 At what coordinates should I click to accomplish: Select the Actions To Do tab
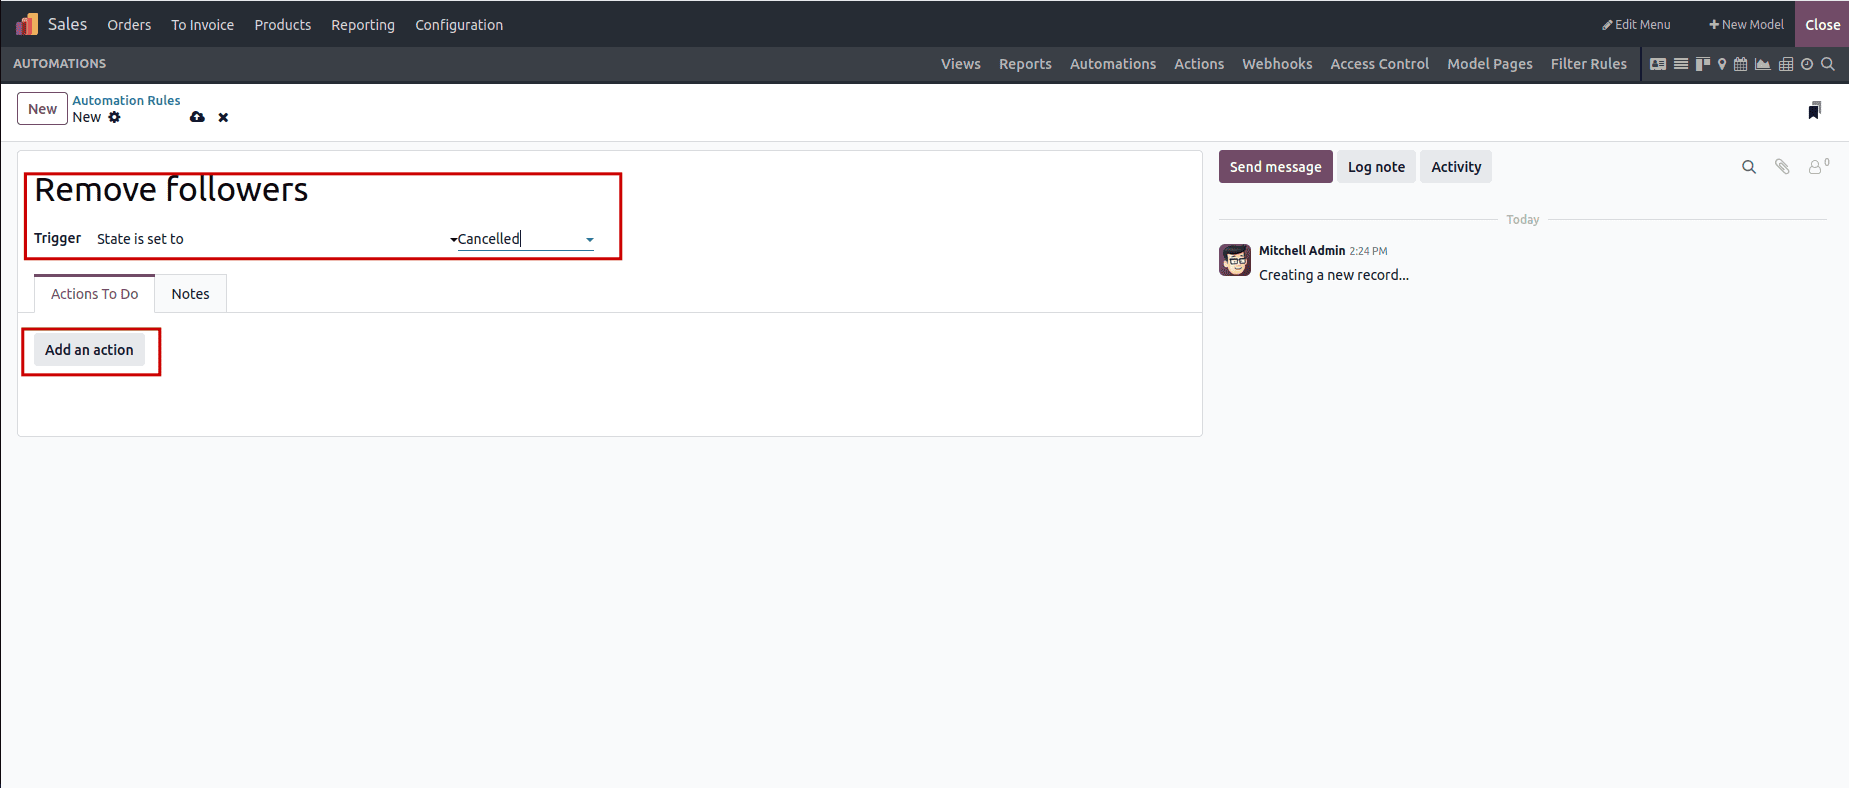coord(95,294)
